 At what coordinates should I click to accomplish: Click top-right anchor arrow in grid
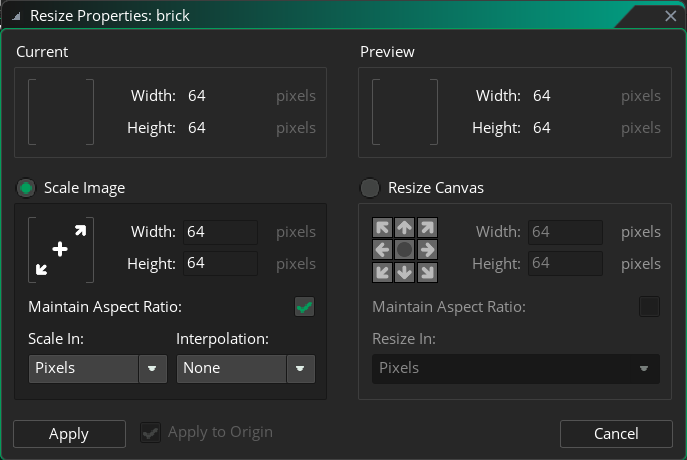pos(427,227)
